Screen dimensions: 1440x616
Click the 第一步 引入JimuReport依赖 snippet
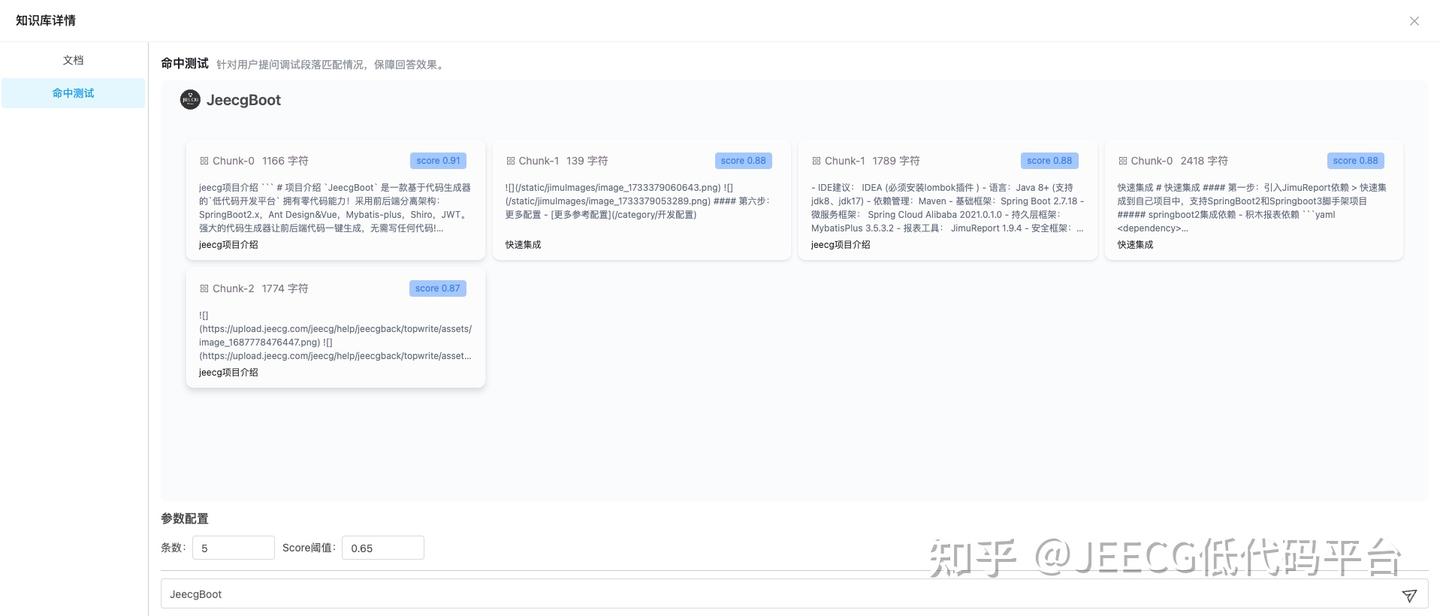point(1252,208)
